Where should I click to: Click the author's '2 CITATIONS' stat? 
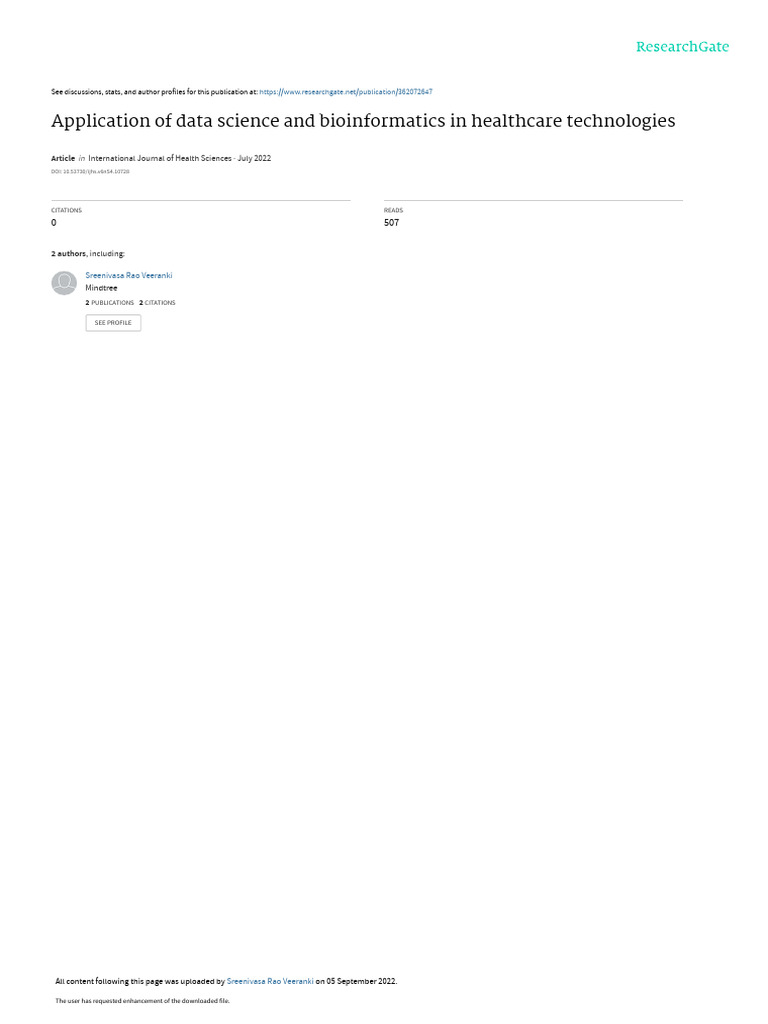pos(157,303)
